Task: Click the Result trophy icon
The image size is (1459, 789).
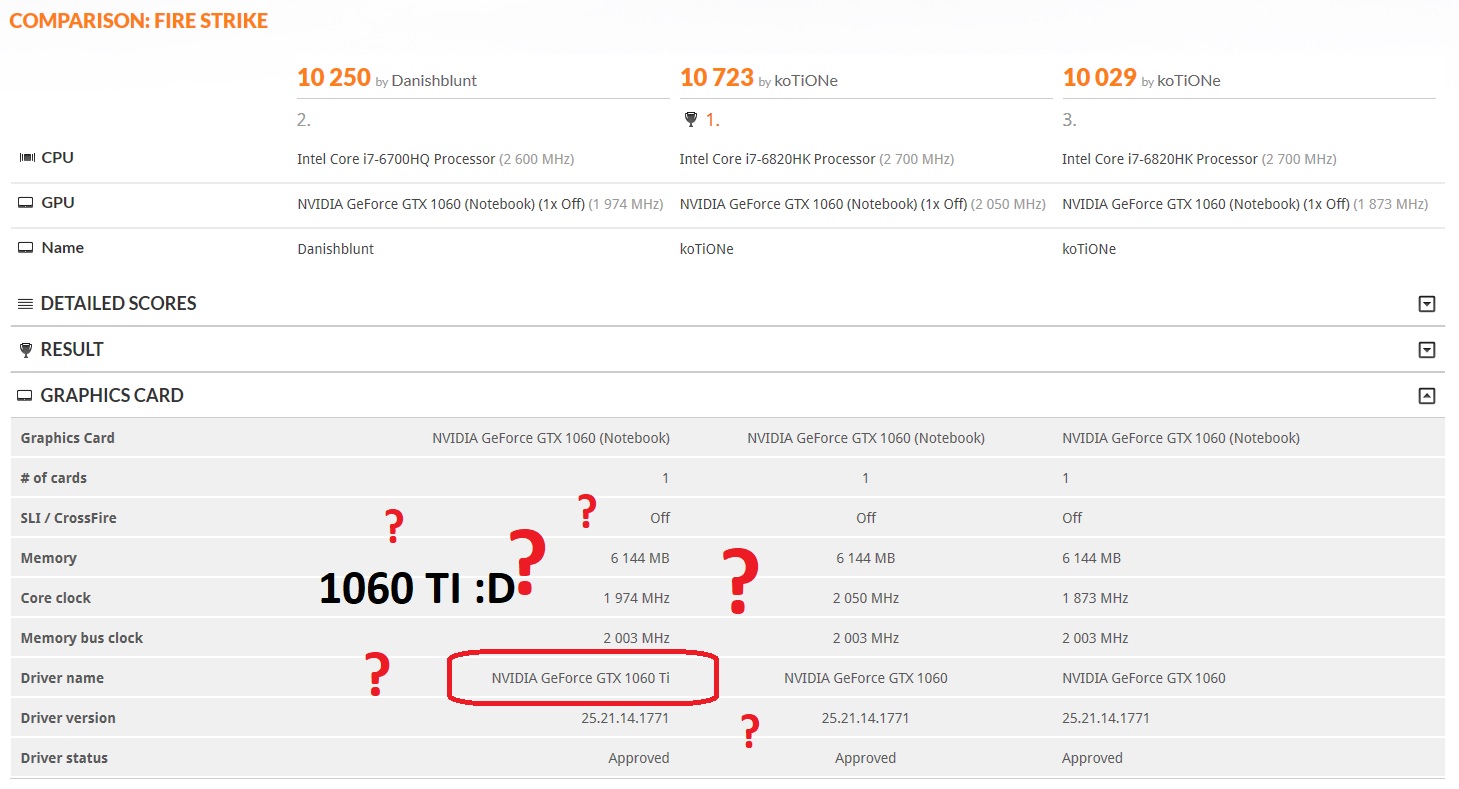Action: [x=26, y=350]
